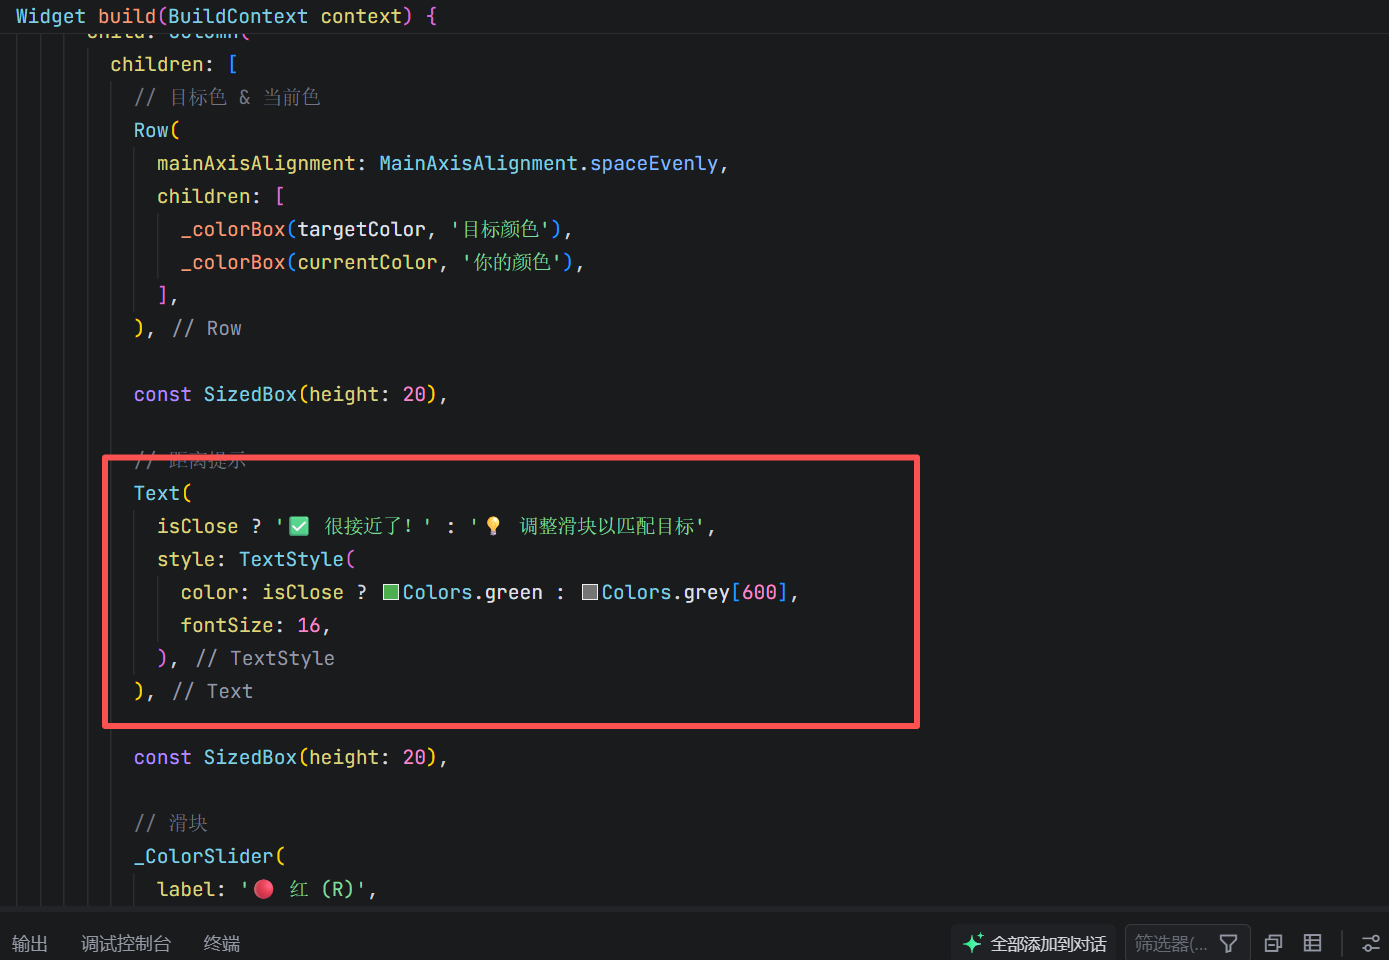Image resolution: width=1389 pixels, height=960 pixels.
Task: Click the collapse-all icon in panel toolbar
Action: (x=1273, y=943)
